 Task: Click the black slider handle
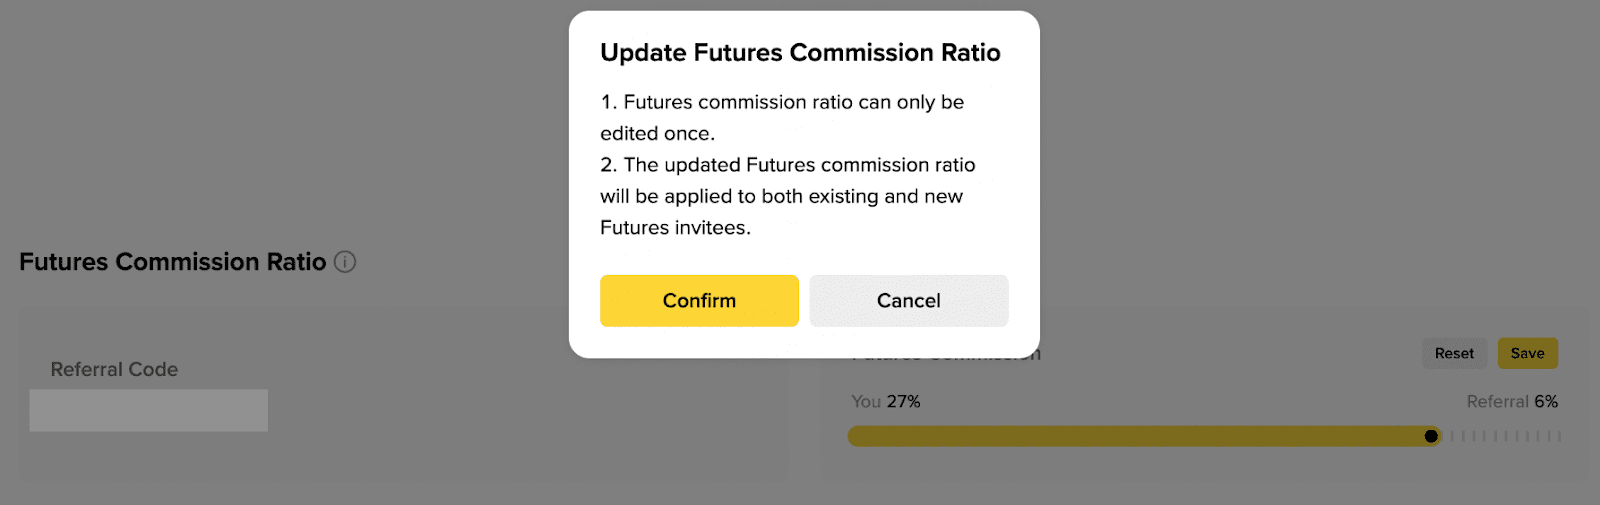(1431, 436)
